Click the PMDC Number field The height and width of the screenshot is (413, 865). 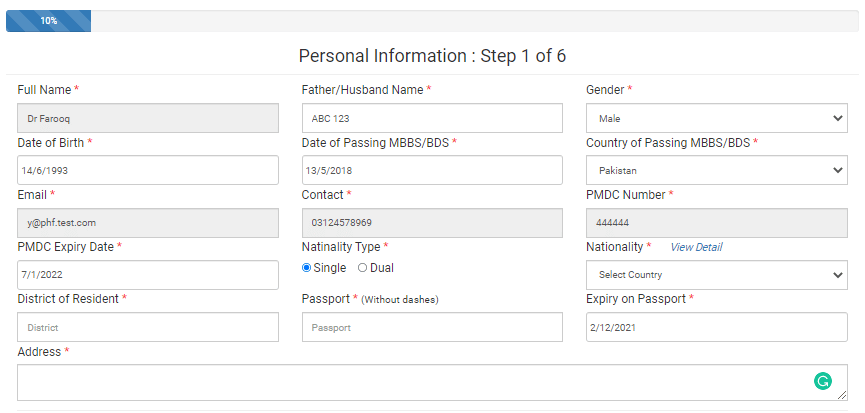(x=717, y=223)
